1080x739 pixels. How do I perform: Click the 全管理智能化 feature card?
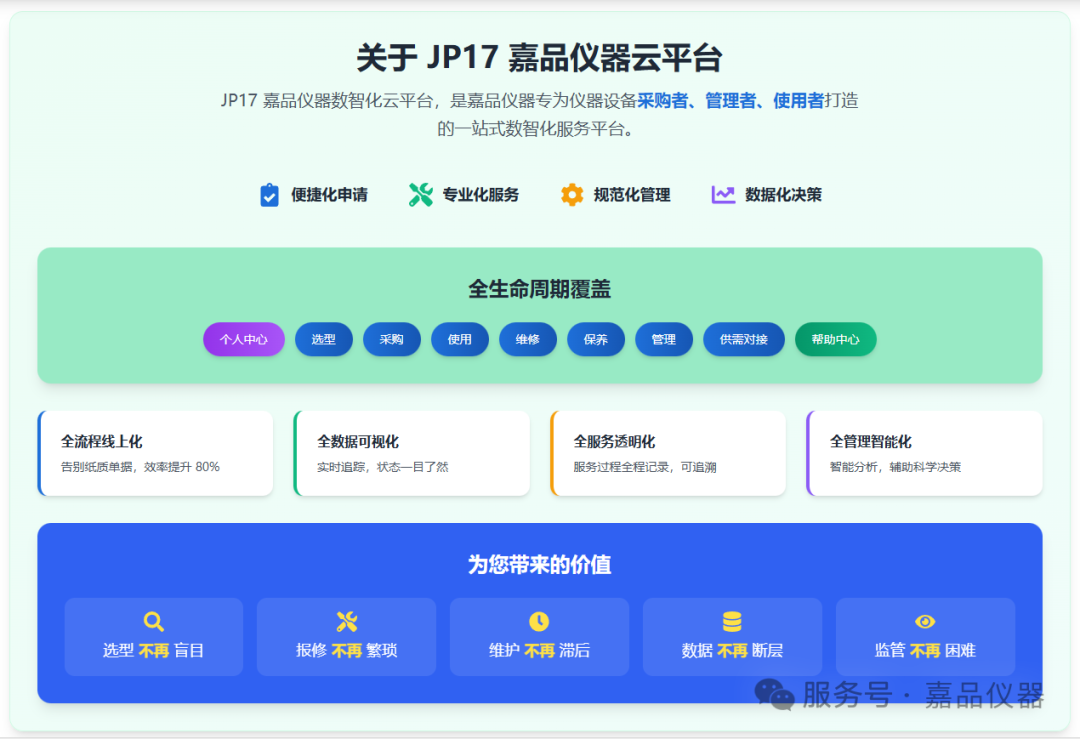click(x=924, y=453)
